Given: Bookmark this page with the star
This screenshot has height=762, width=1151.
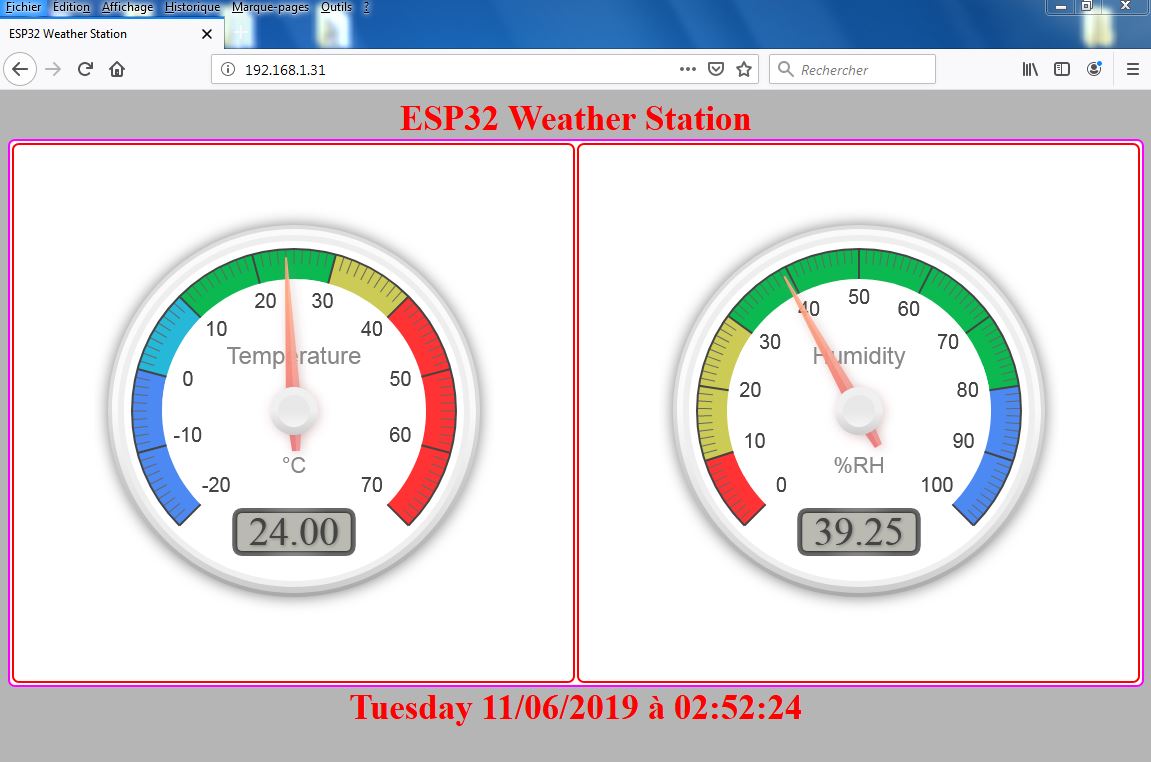Looking at the screenshot, I should (x=743, y=69).
